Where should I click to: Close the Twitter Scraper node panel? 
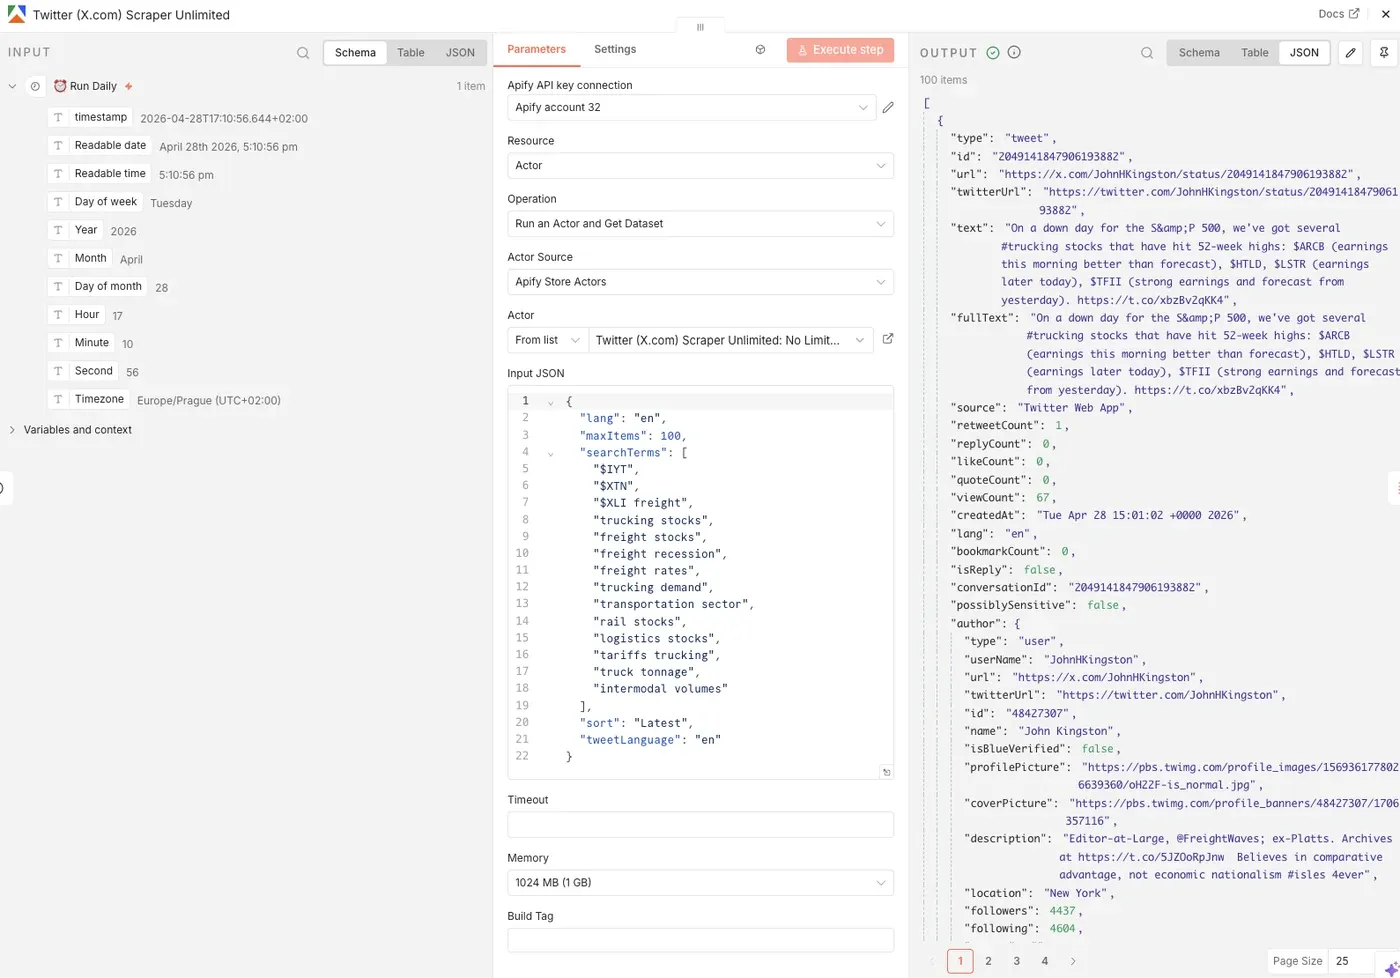1385,15
